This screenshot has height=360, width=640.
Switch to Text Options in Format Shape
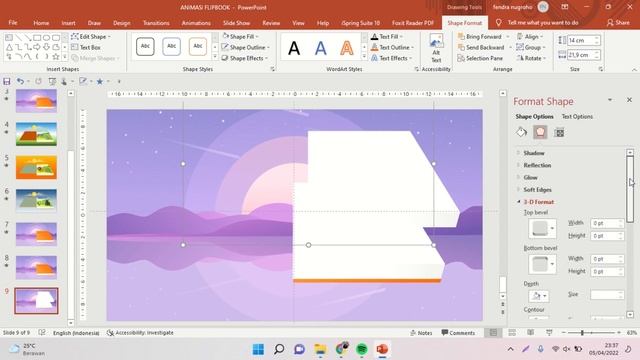pyautogui.click(x=577, y=117)
